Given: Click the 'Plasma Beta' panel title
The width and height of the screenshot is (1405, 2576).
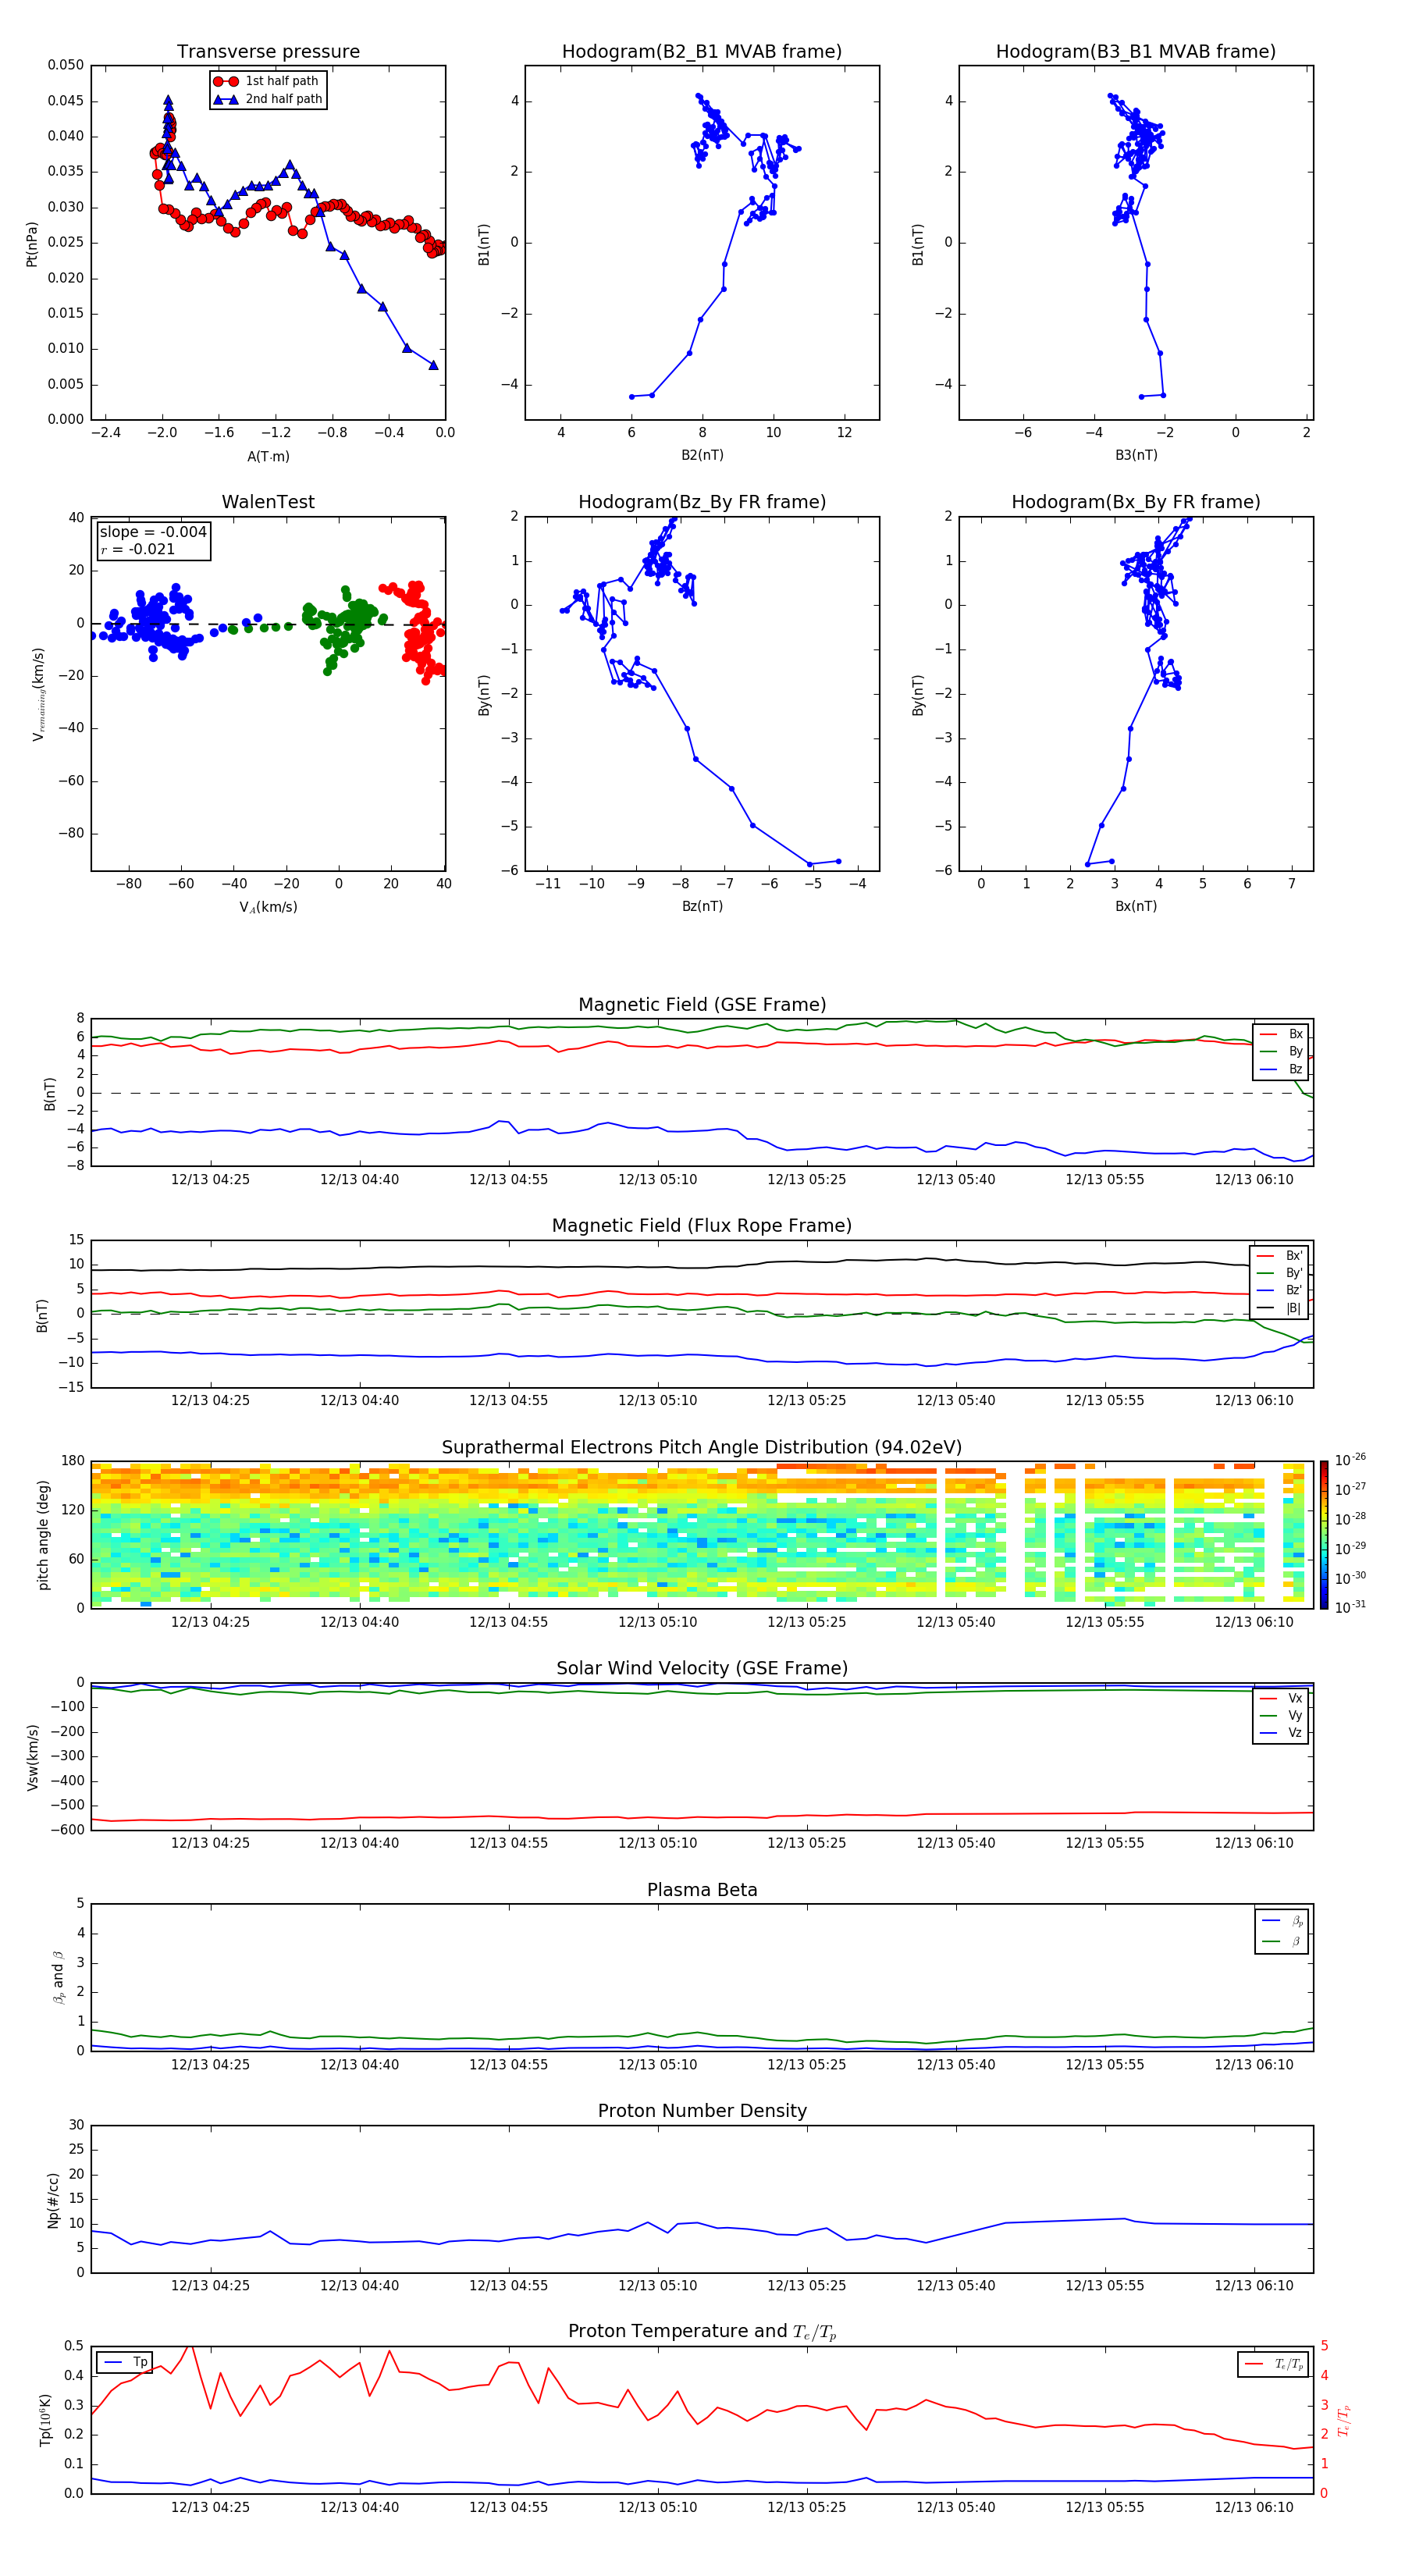Looking at the screenshot, I should (702, 1890).
